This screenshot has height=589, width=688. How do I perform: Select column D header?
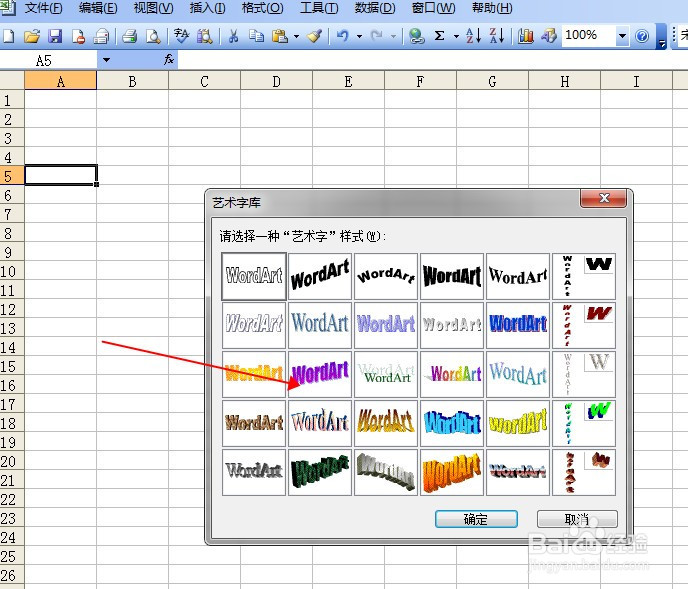click(x=276, y=81)
